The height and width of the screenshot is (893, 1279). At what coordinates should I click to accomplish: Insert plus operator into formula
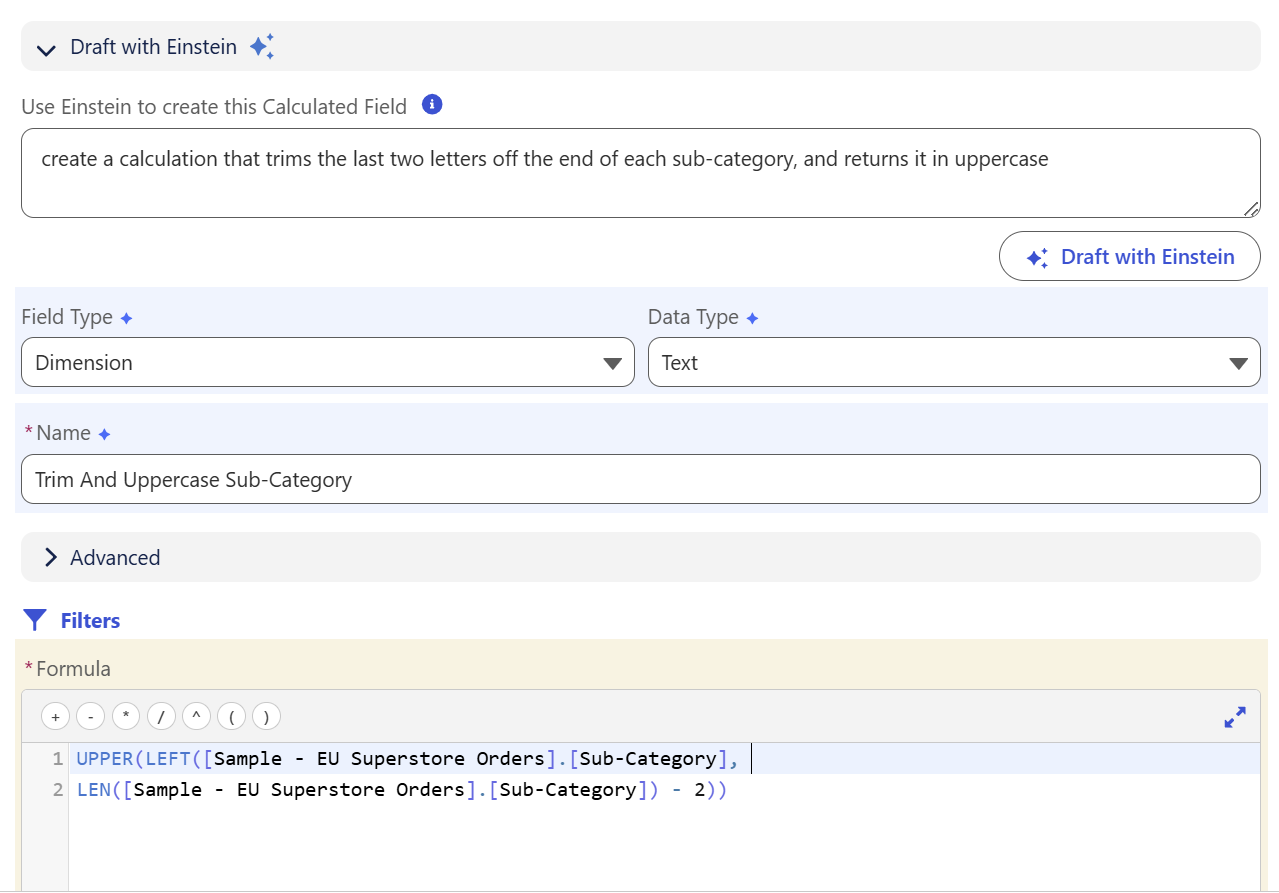(x=55, y=716)
